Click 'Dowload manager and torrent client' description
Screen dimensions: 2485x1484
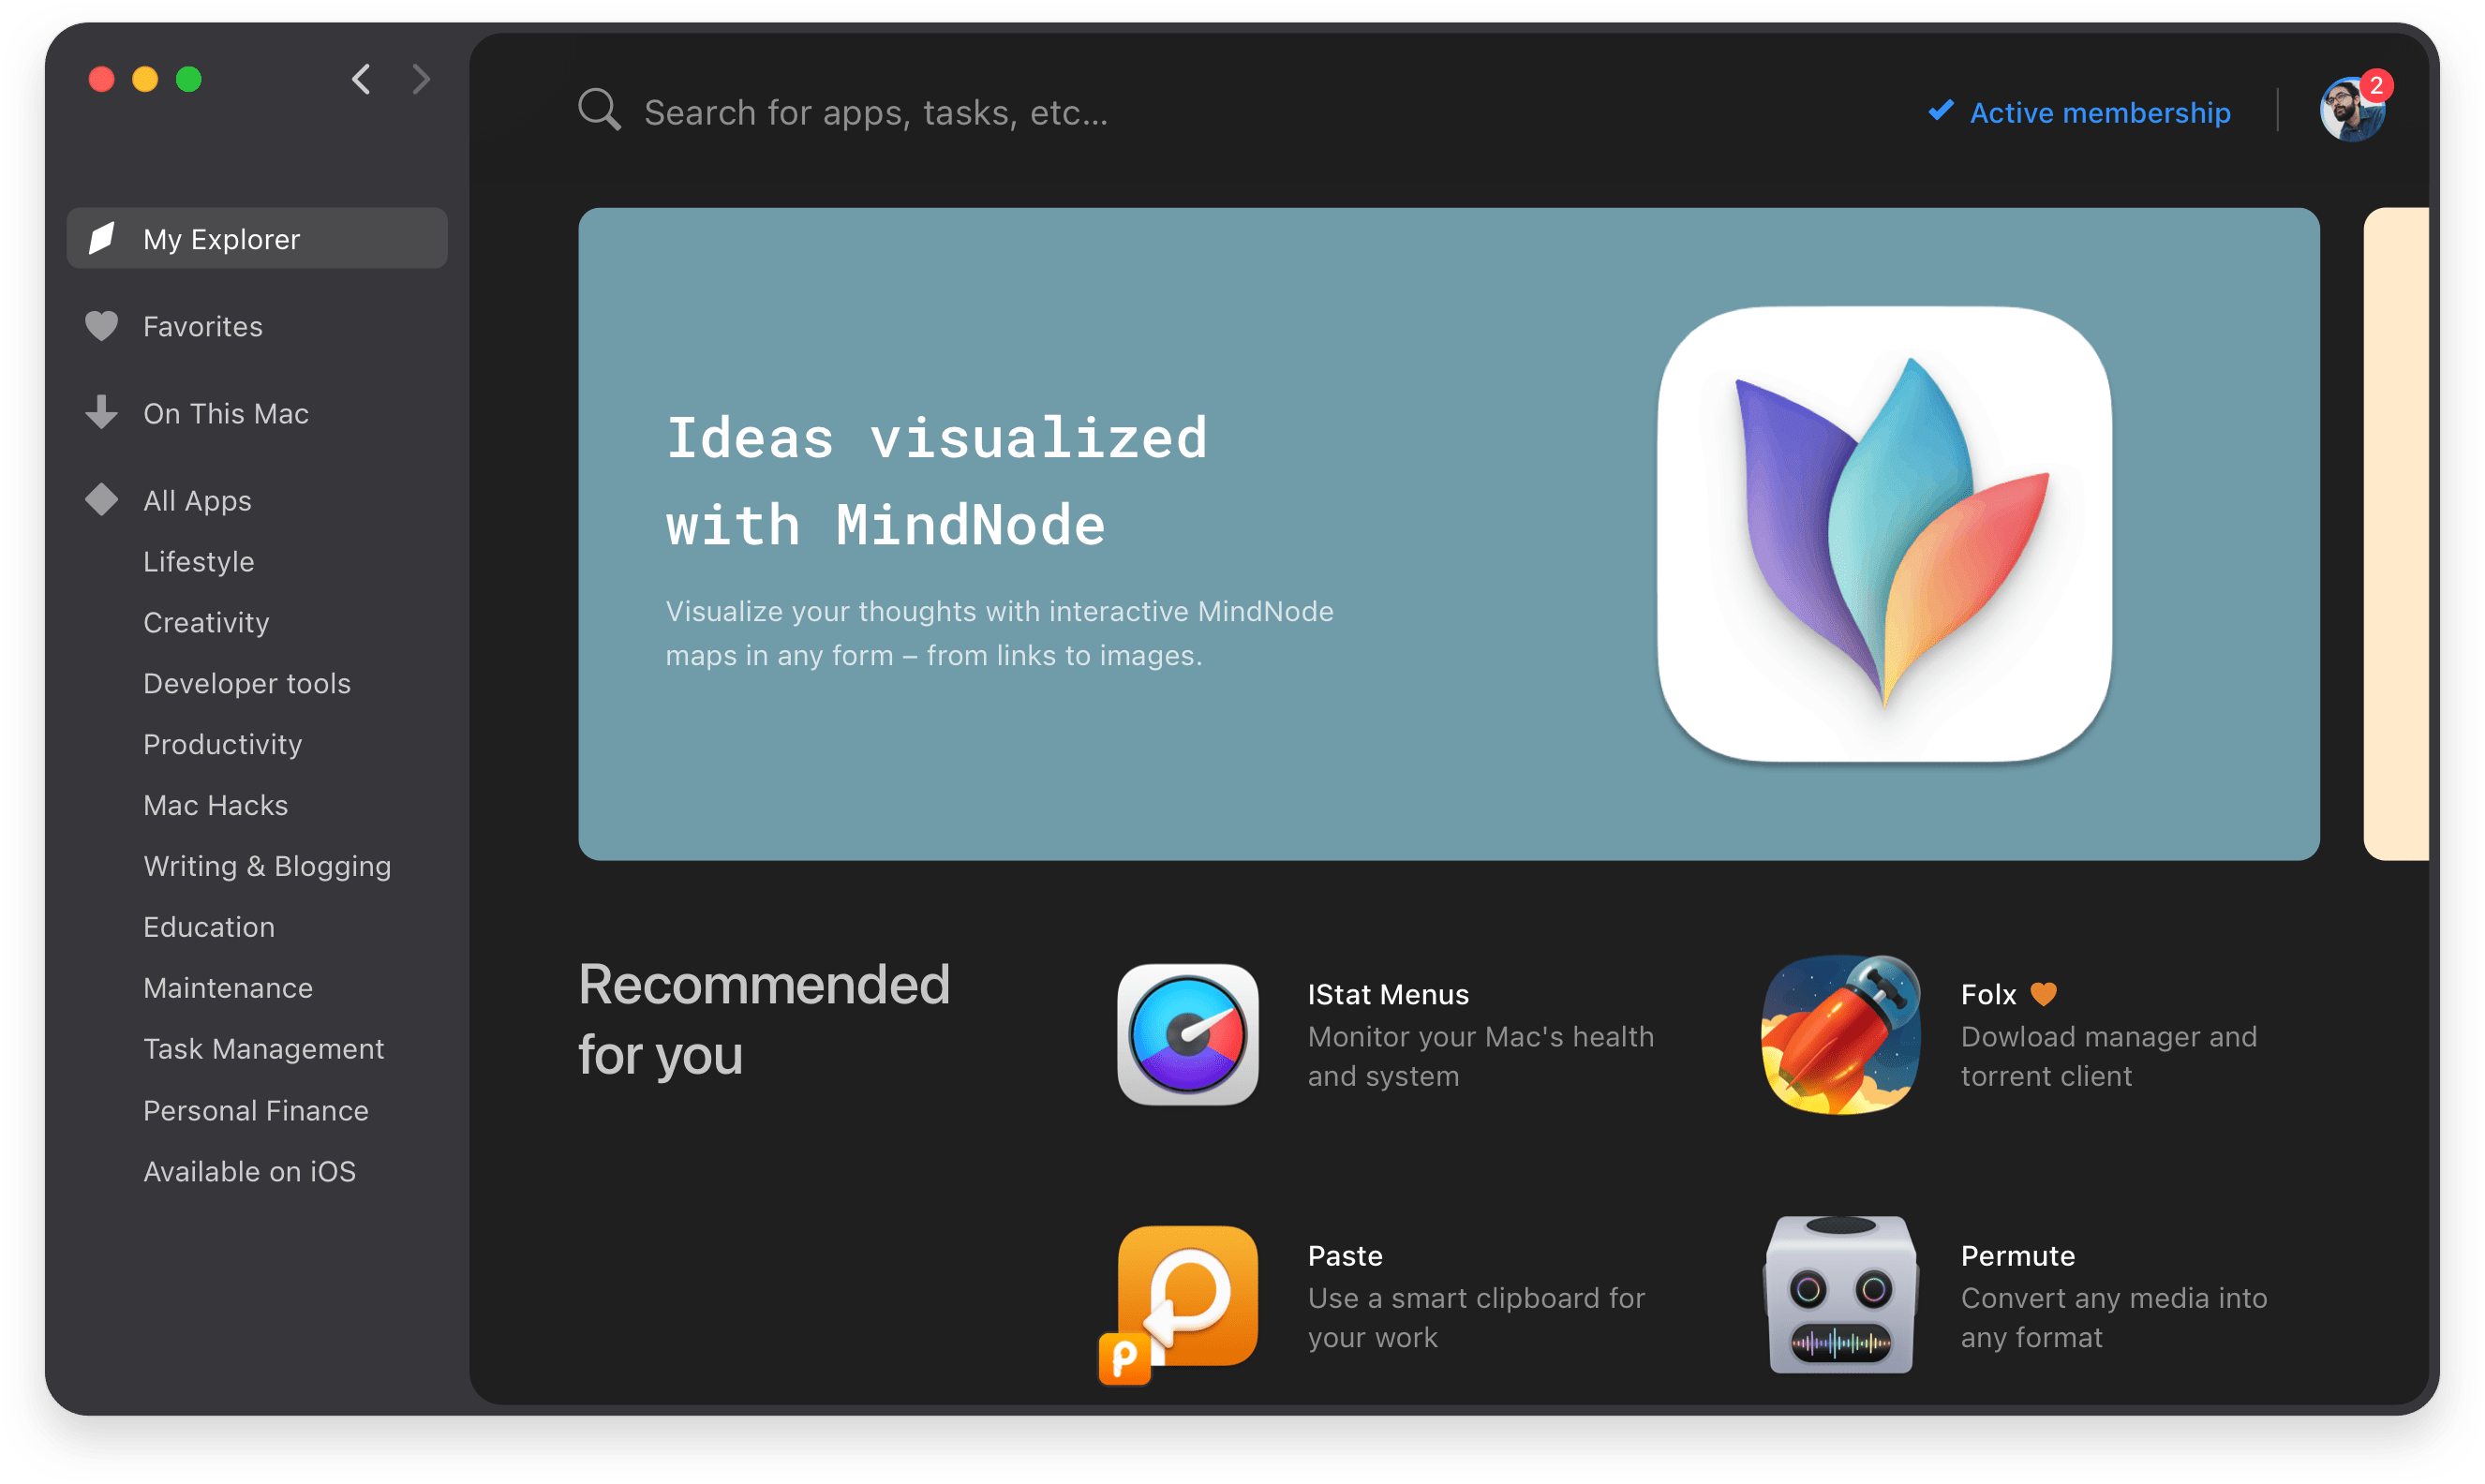[x=2108, y=1056]
